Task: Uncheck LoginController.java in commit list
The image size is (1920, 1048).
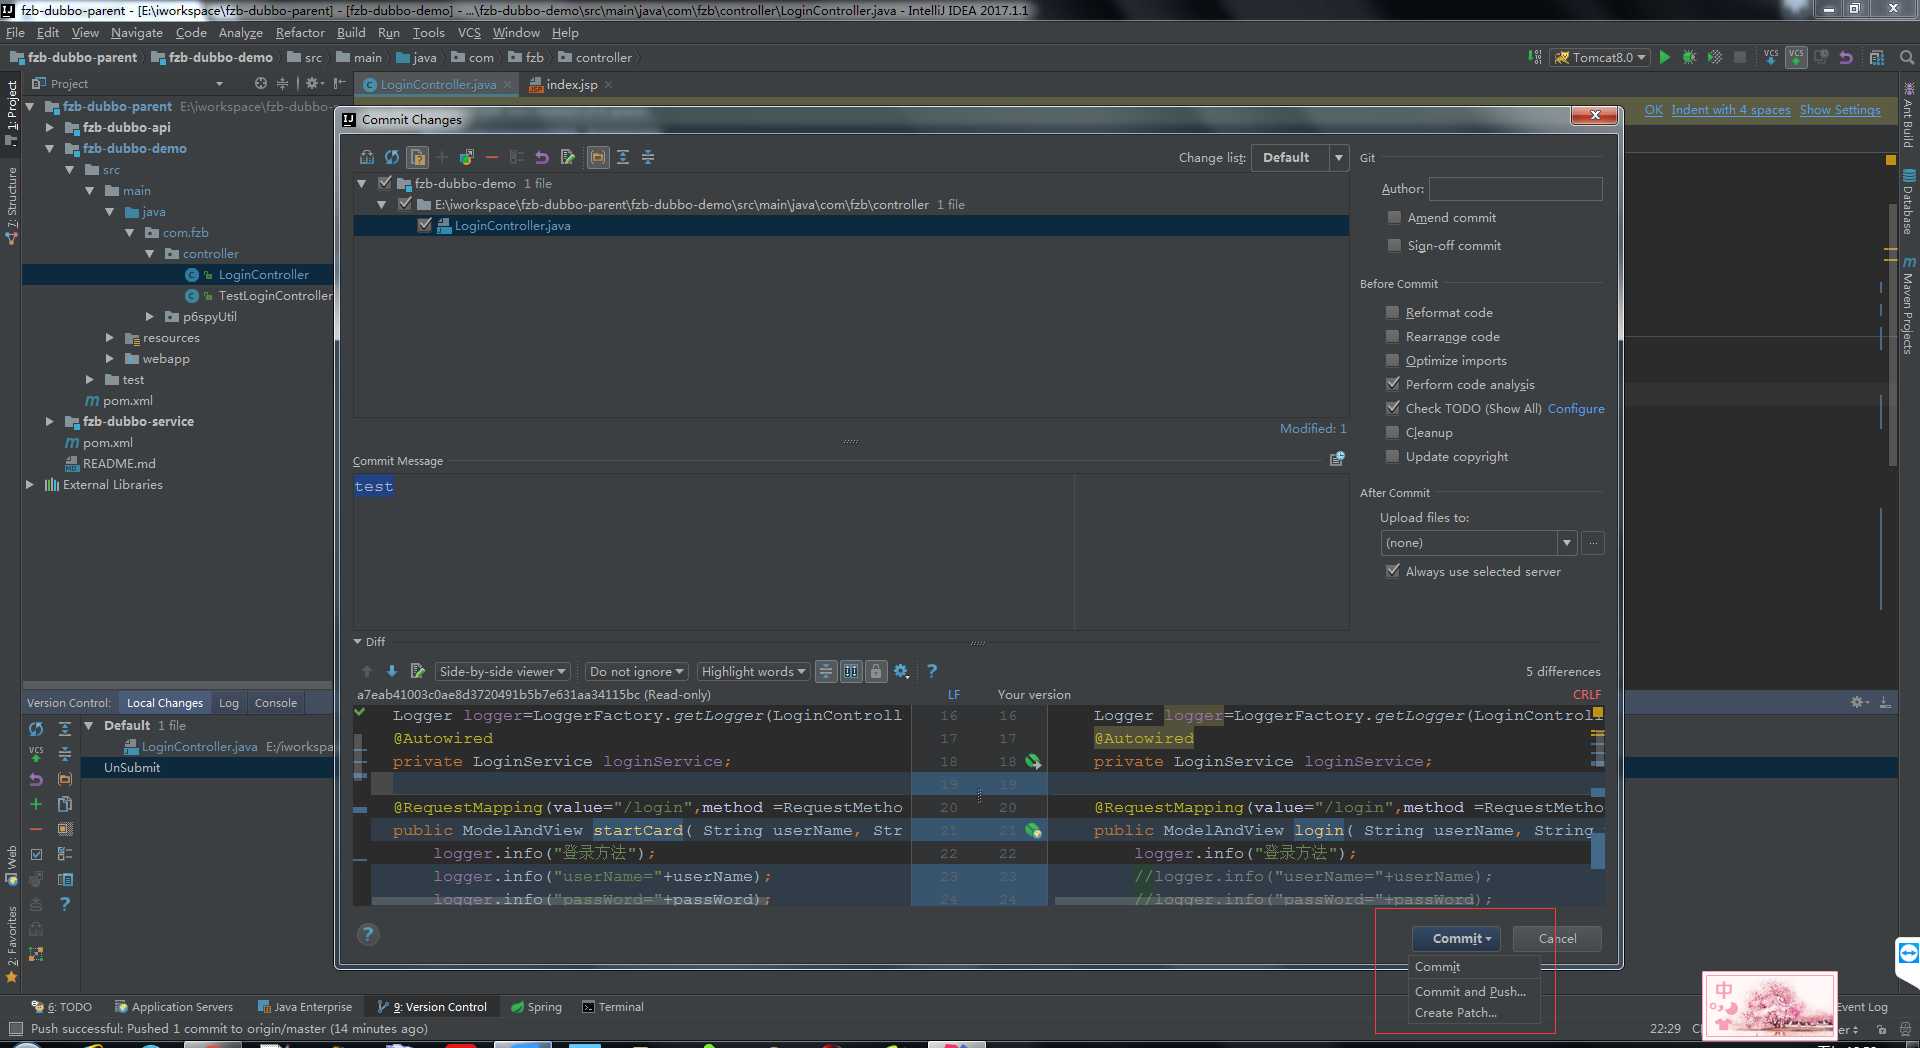Action: click(x=425, y=225)
